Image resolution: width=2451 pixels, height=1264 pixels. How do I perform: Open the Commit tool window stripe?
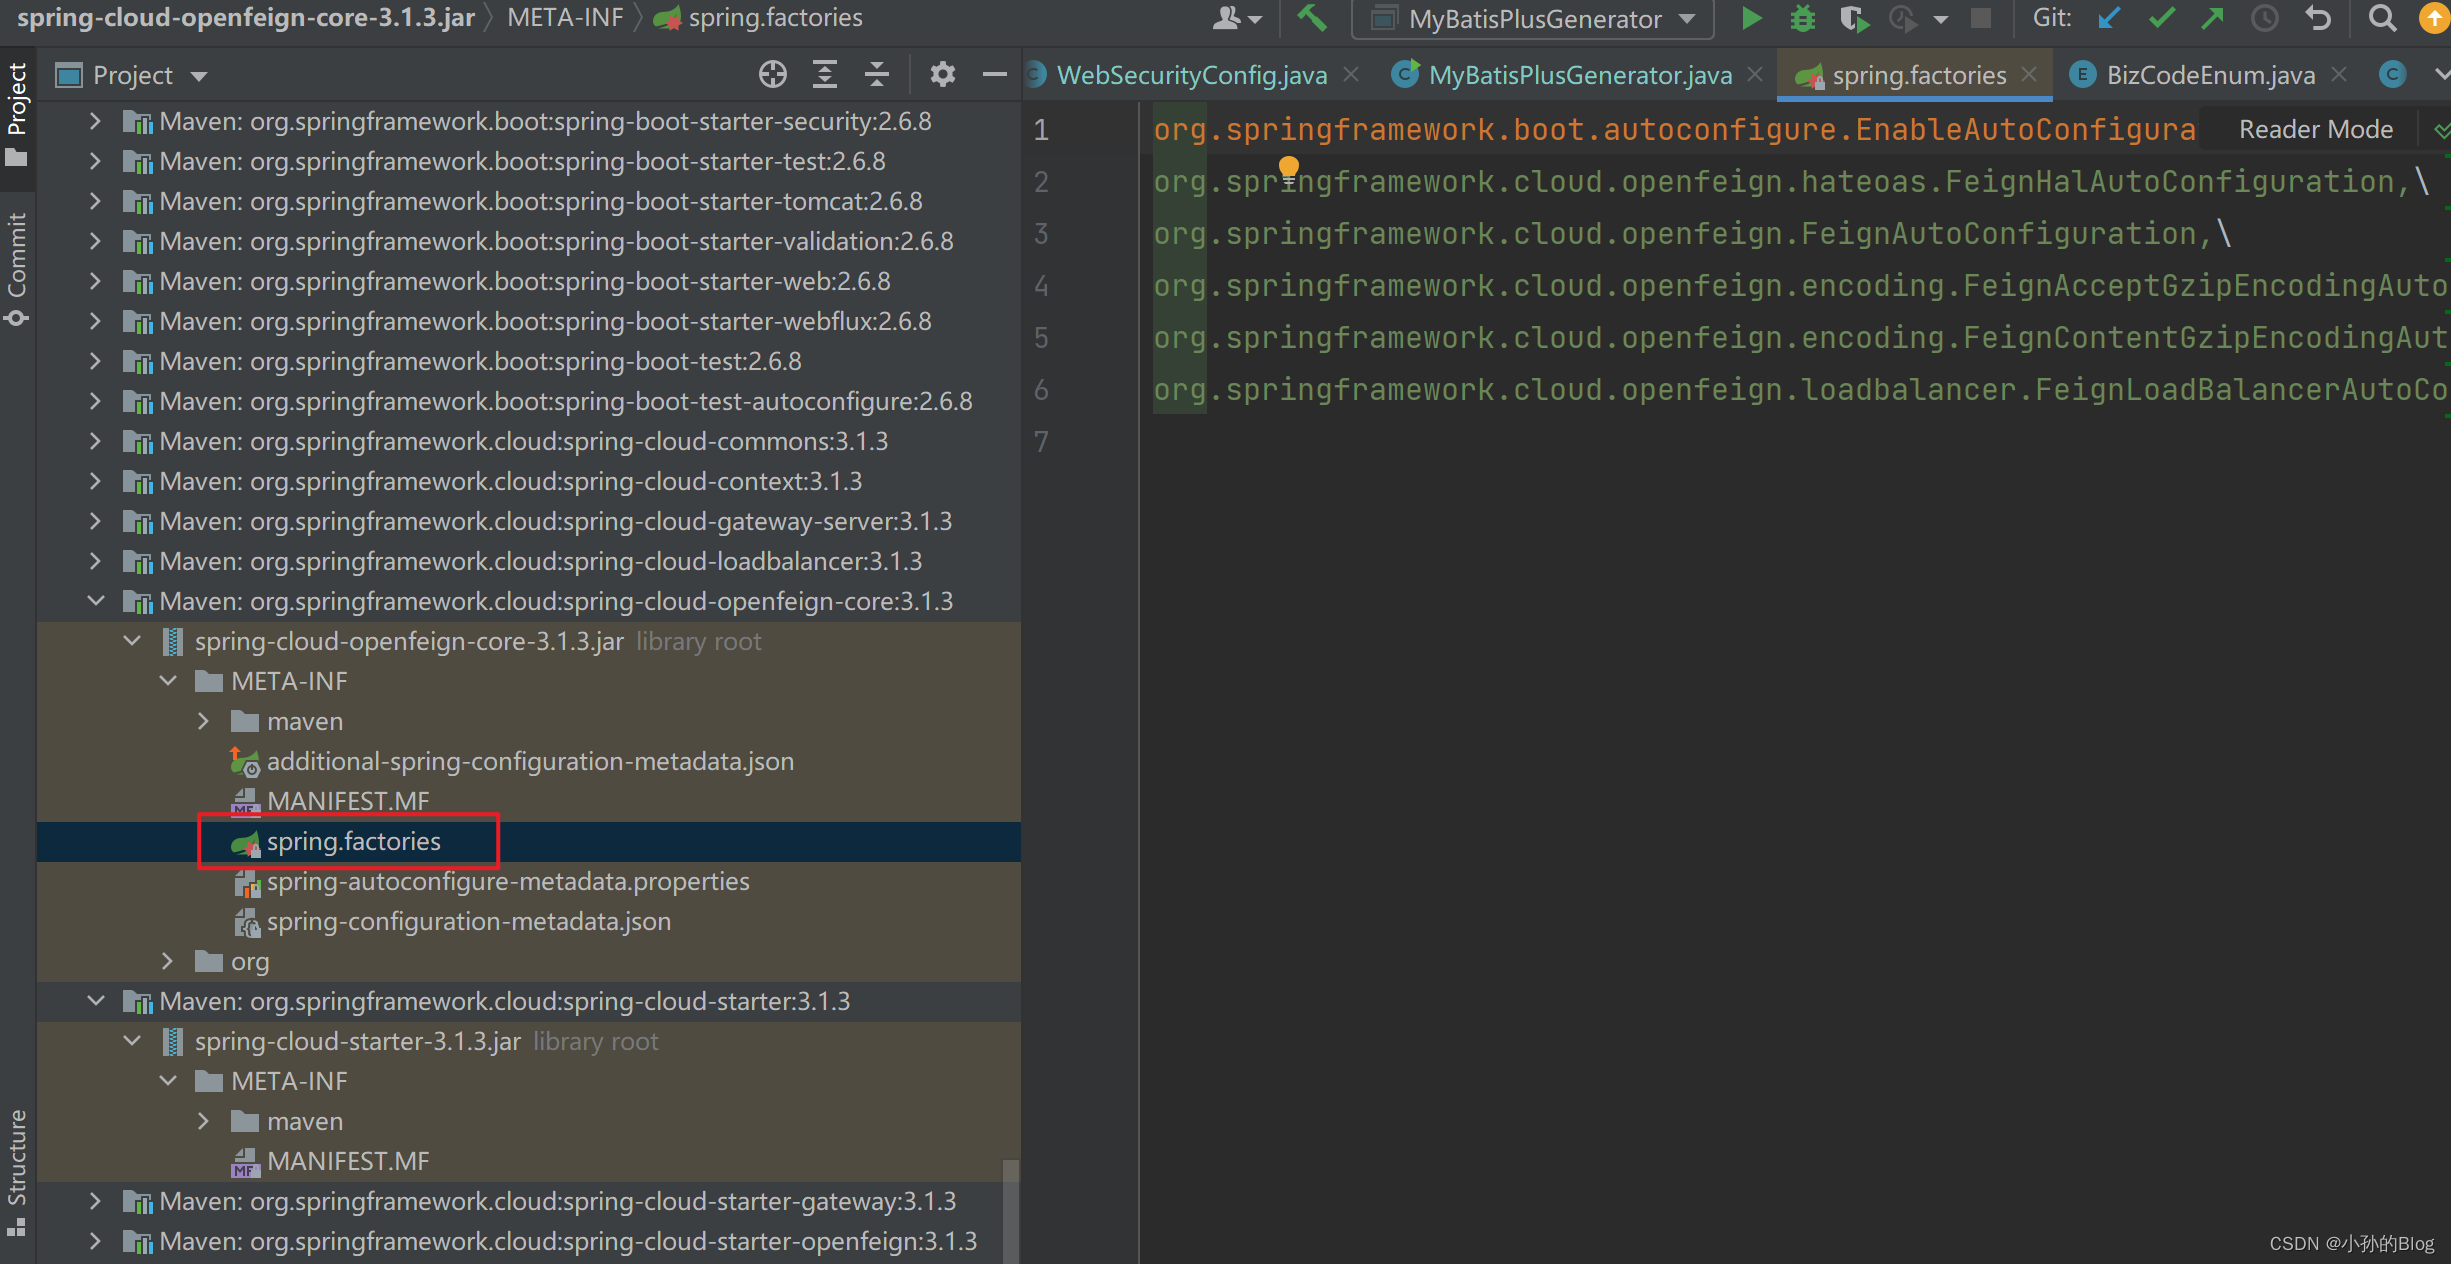tap(17, 268)
